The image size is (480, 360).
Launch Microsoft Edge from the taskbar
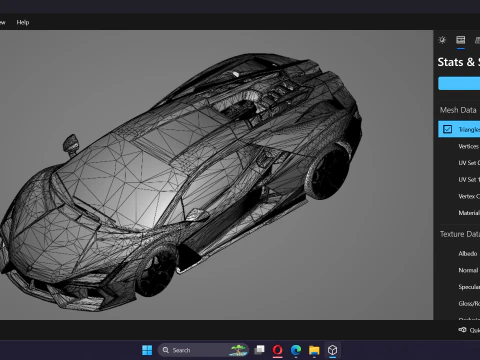[296, 350]
